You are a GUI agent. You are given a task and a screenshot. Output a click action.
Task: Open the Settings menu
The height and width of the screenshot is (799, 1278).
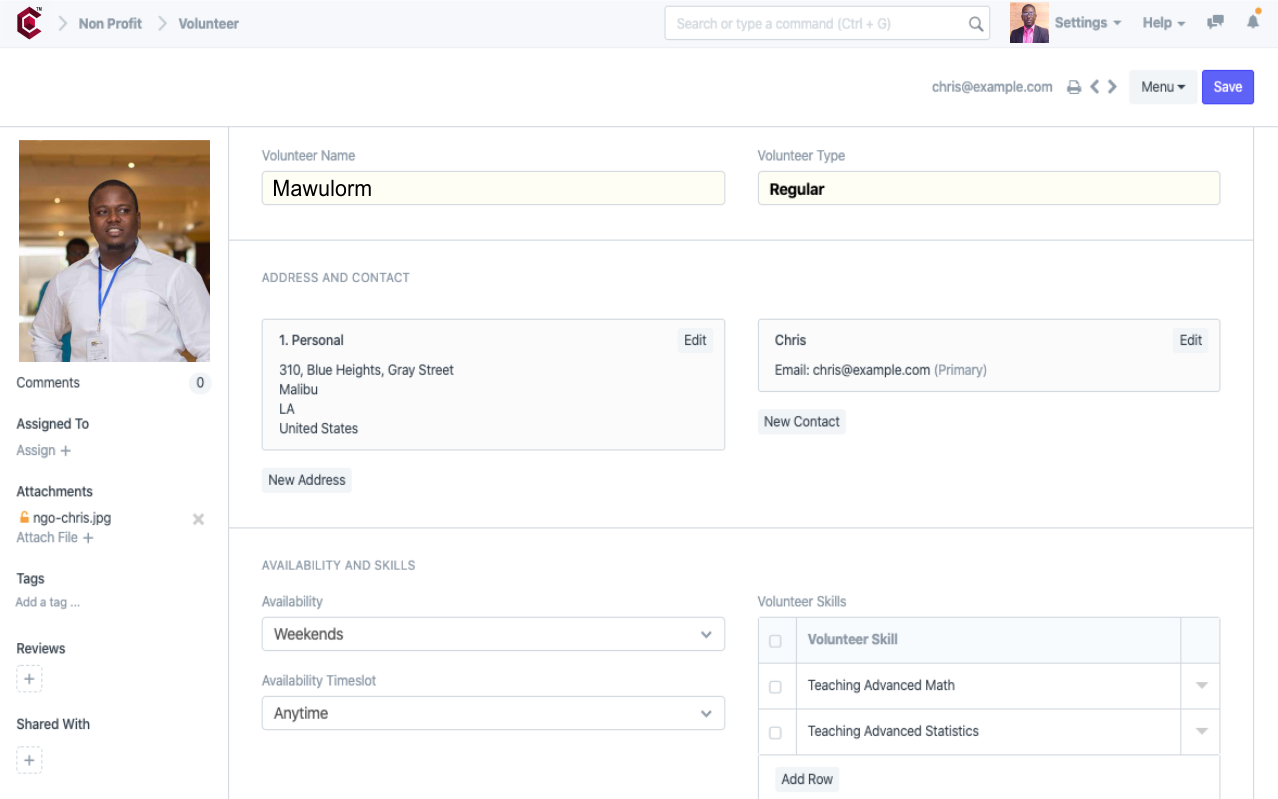point(1087,23)
